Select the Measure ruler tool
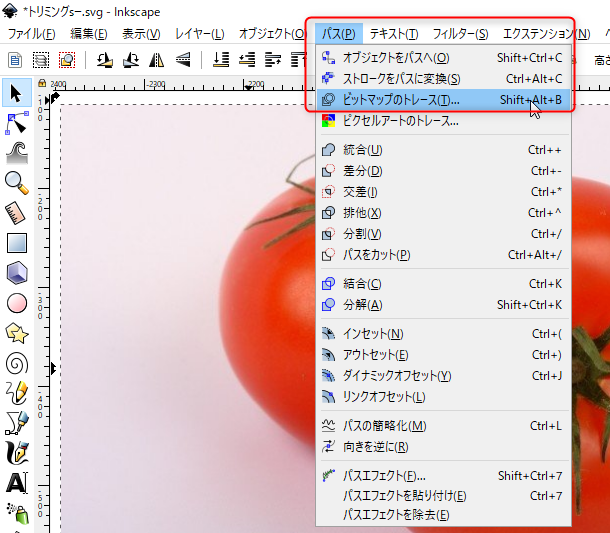610x533 pixels. coord(17,213)
